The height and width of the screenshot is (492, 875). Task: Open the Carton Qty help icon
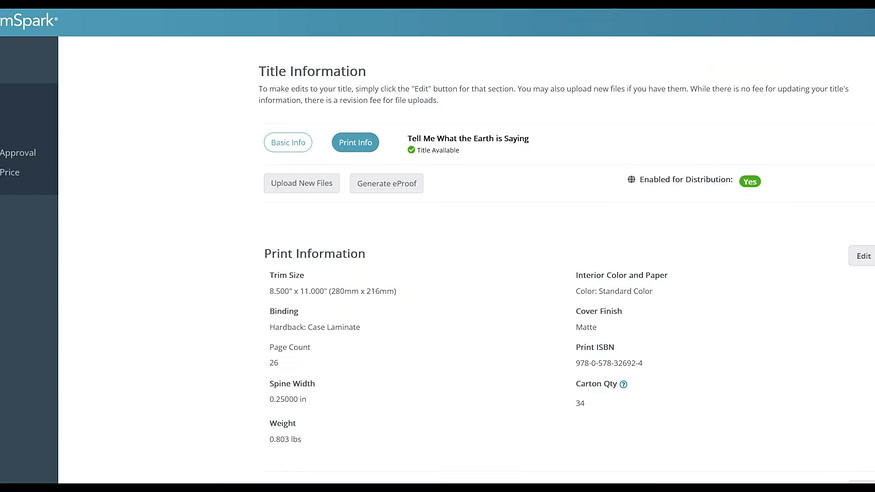[x=623, y=384]
